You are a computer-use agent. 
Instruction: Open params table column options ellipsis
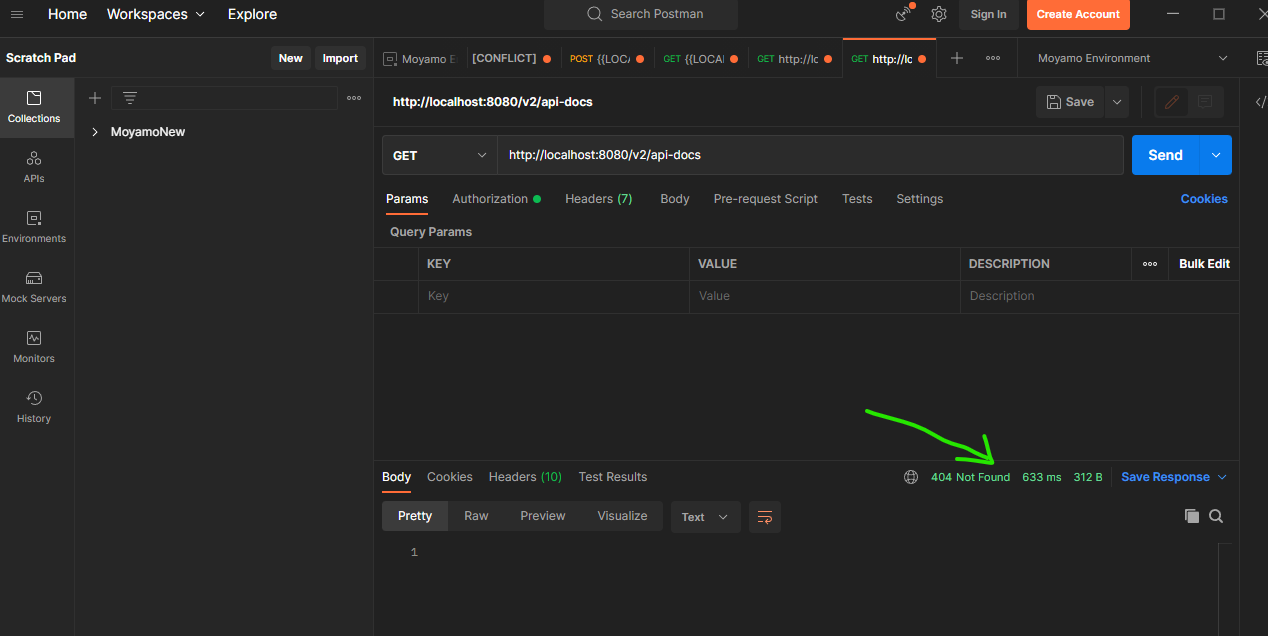[1150, 264]
